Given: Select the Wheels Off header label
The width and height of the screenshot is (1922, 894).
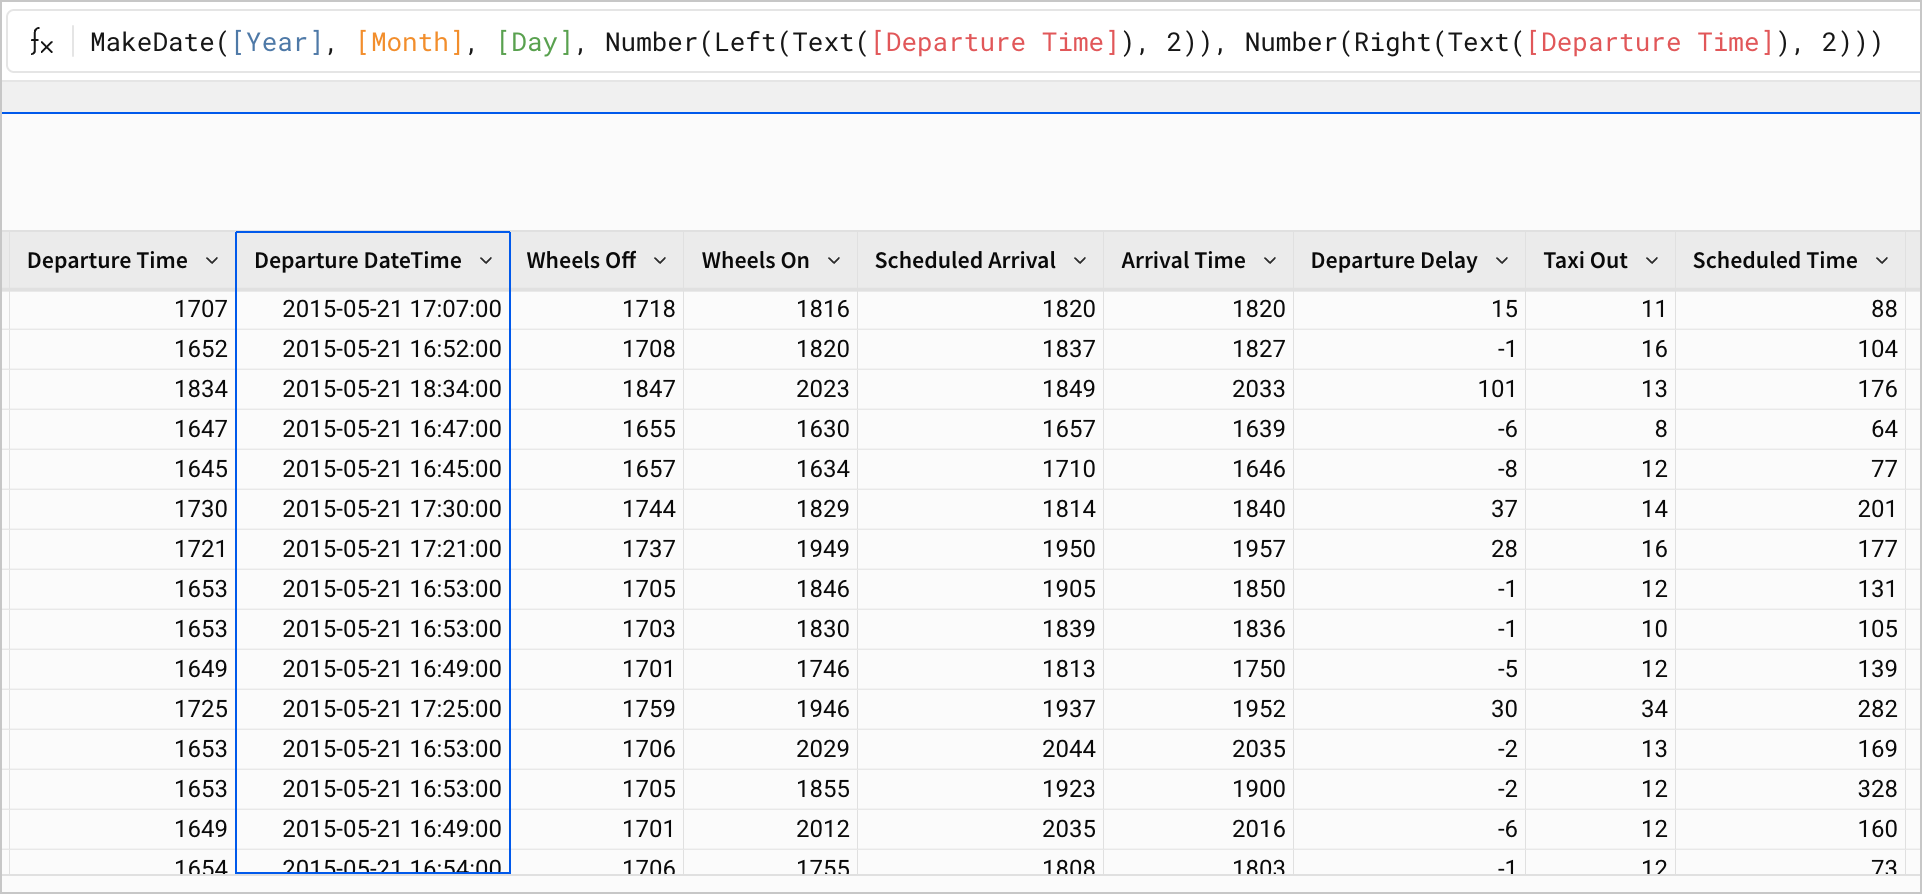Looking at the screenshot, I should point(581,261).
